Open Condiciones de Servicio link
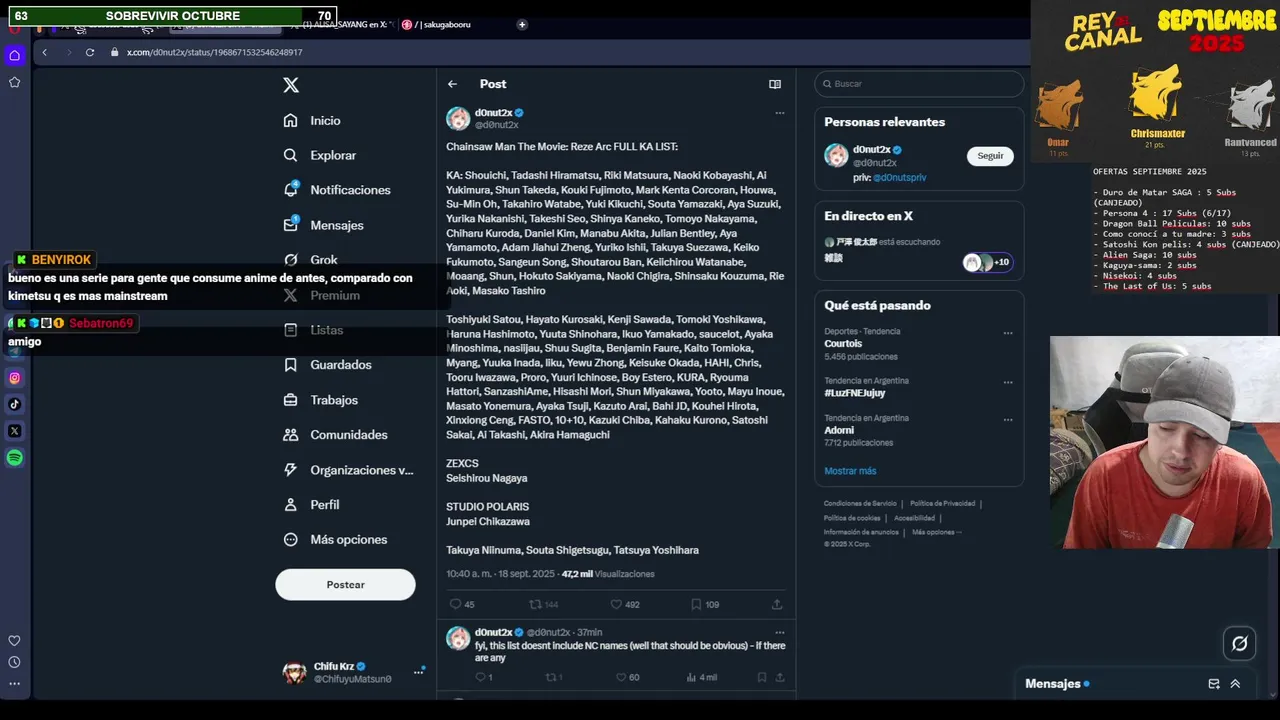The image size is (1280, 720). point(860,503)
